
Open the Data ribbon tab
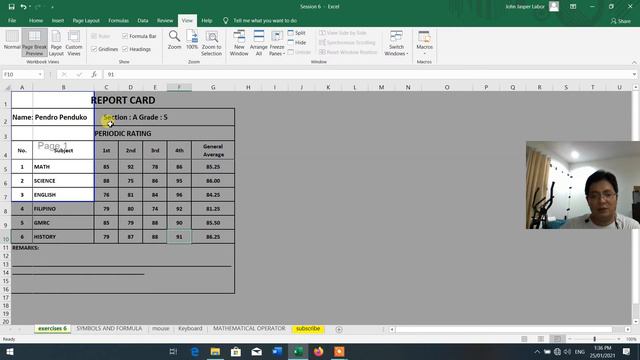[142, 20]
